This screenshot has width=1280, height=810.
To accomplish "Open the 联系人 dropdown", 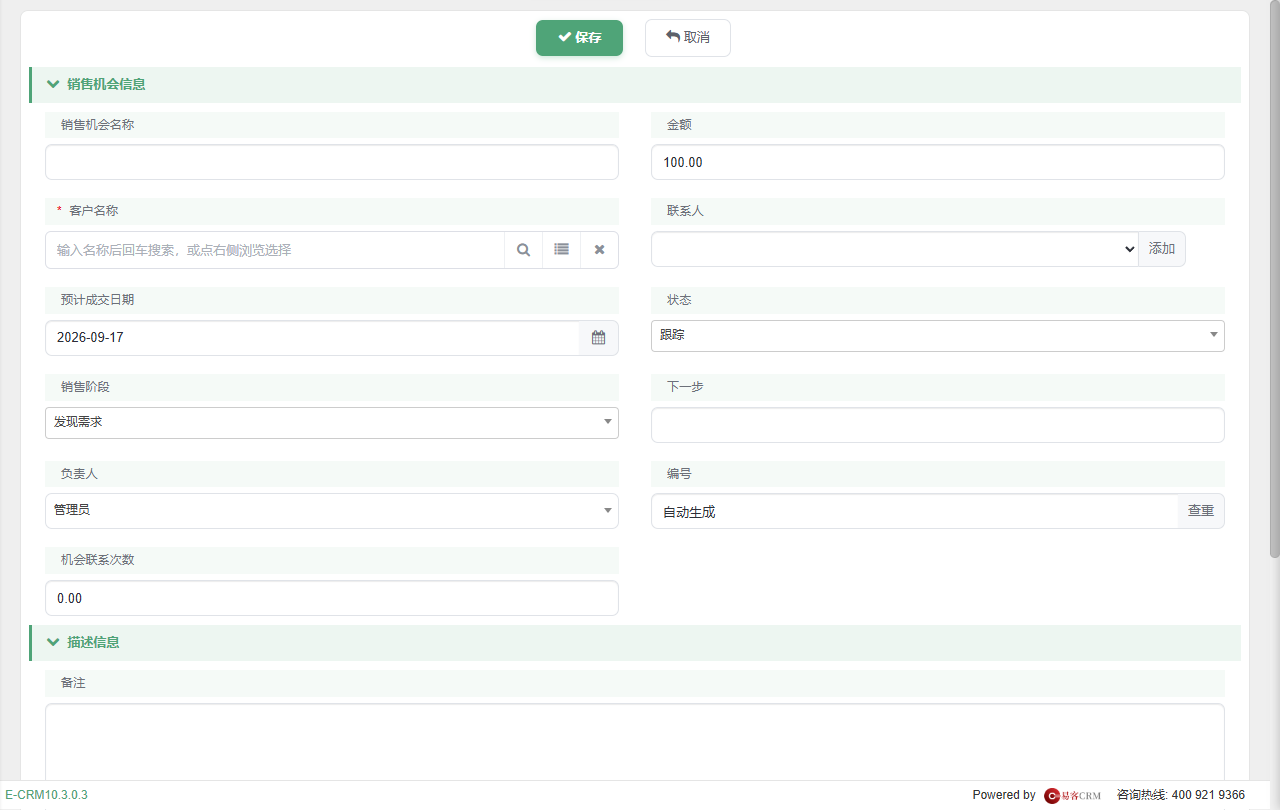I will click(895, 249).
